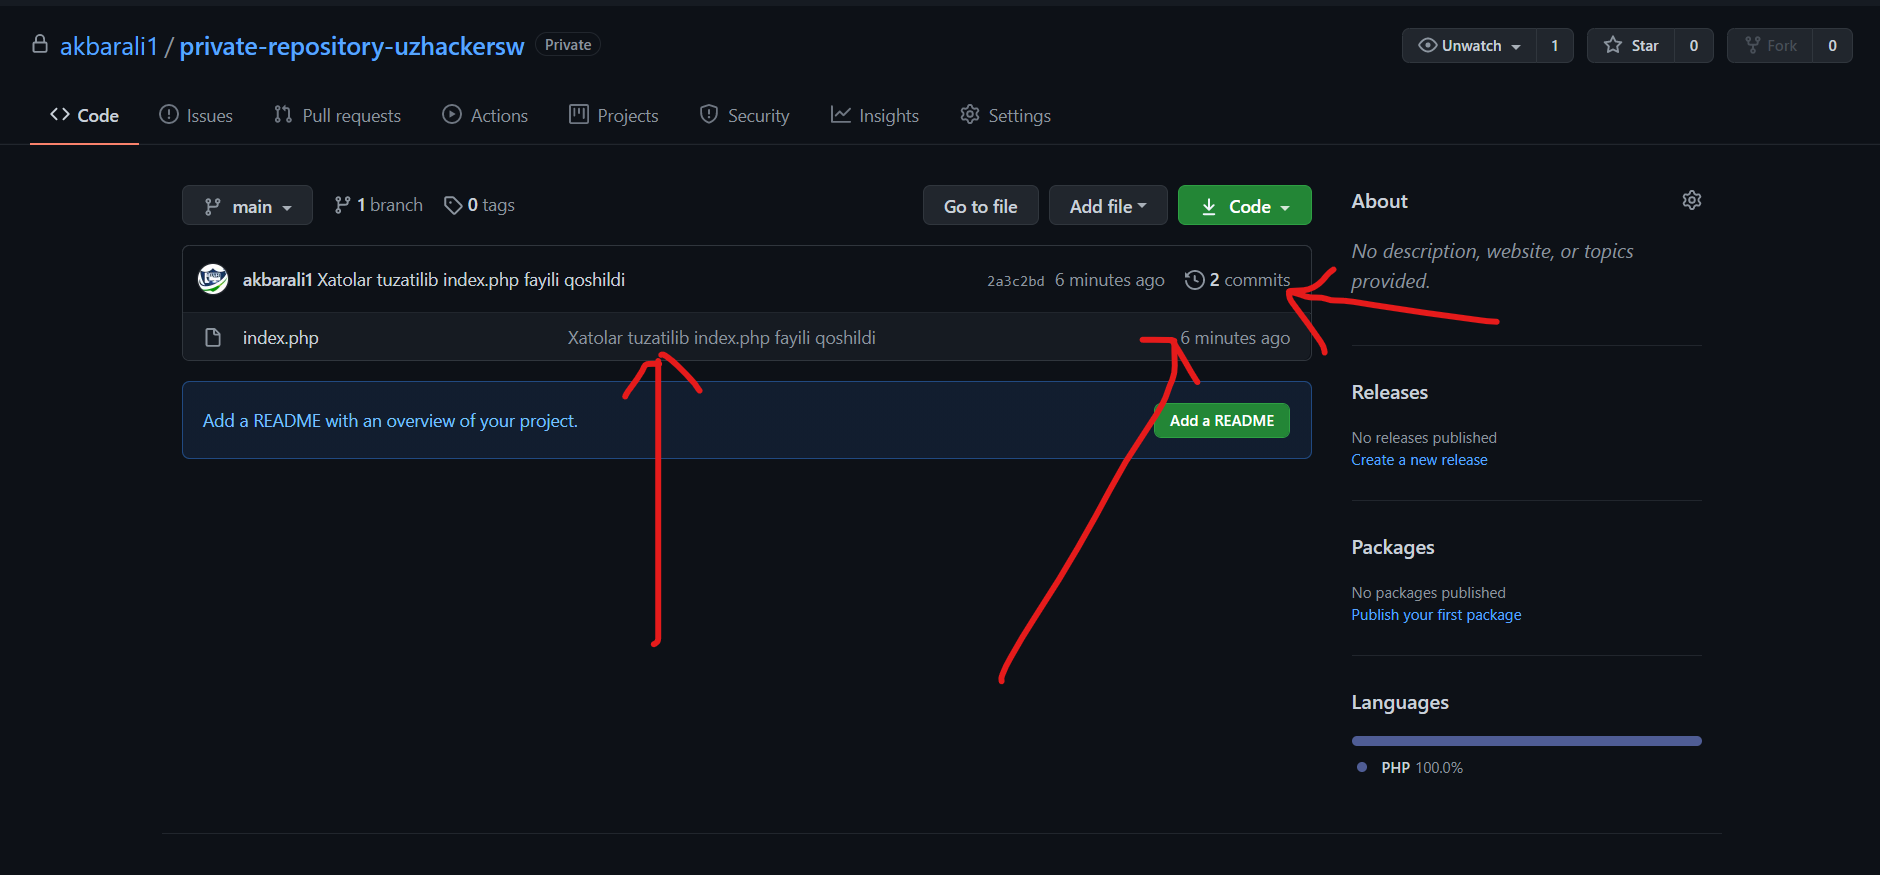The height and width of the screenshot is (875, 1880).
Task: Click the graph icon on Insights tab
Action: [841, 114]
